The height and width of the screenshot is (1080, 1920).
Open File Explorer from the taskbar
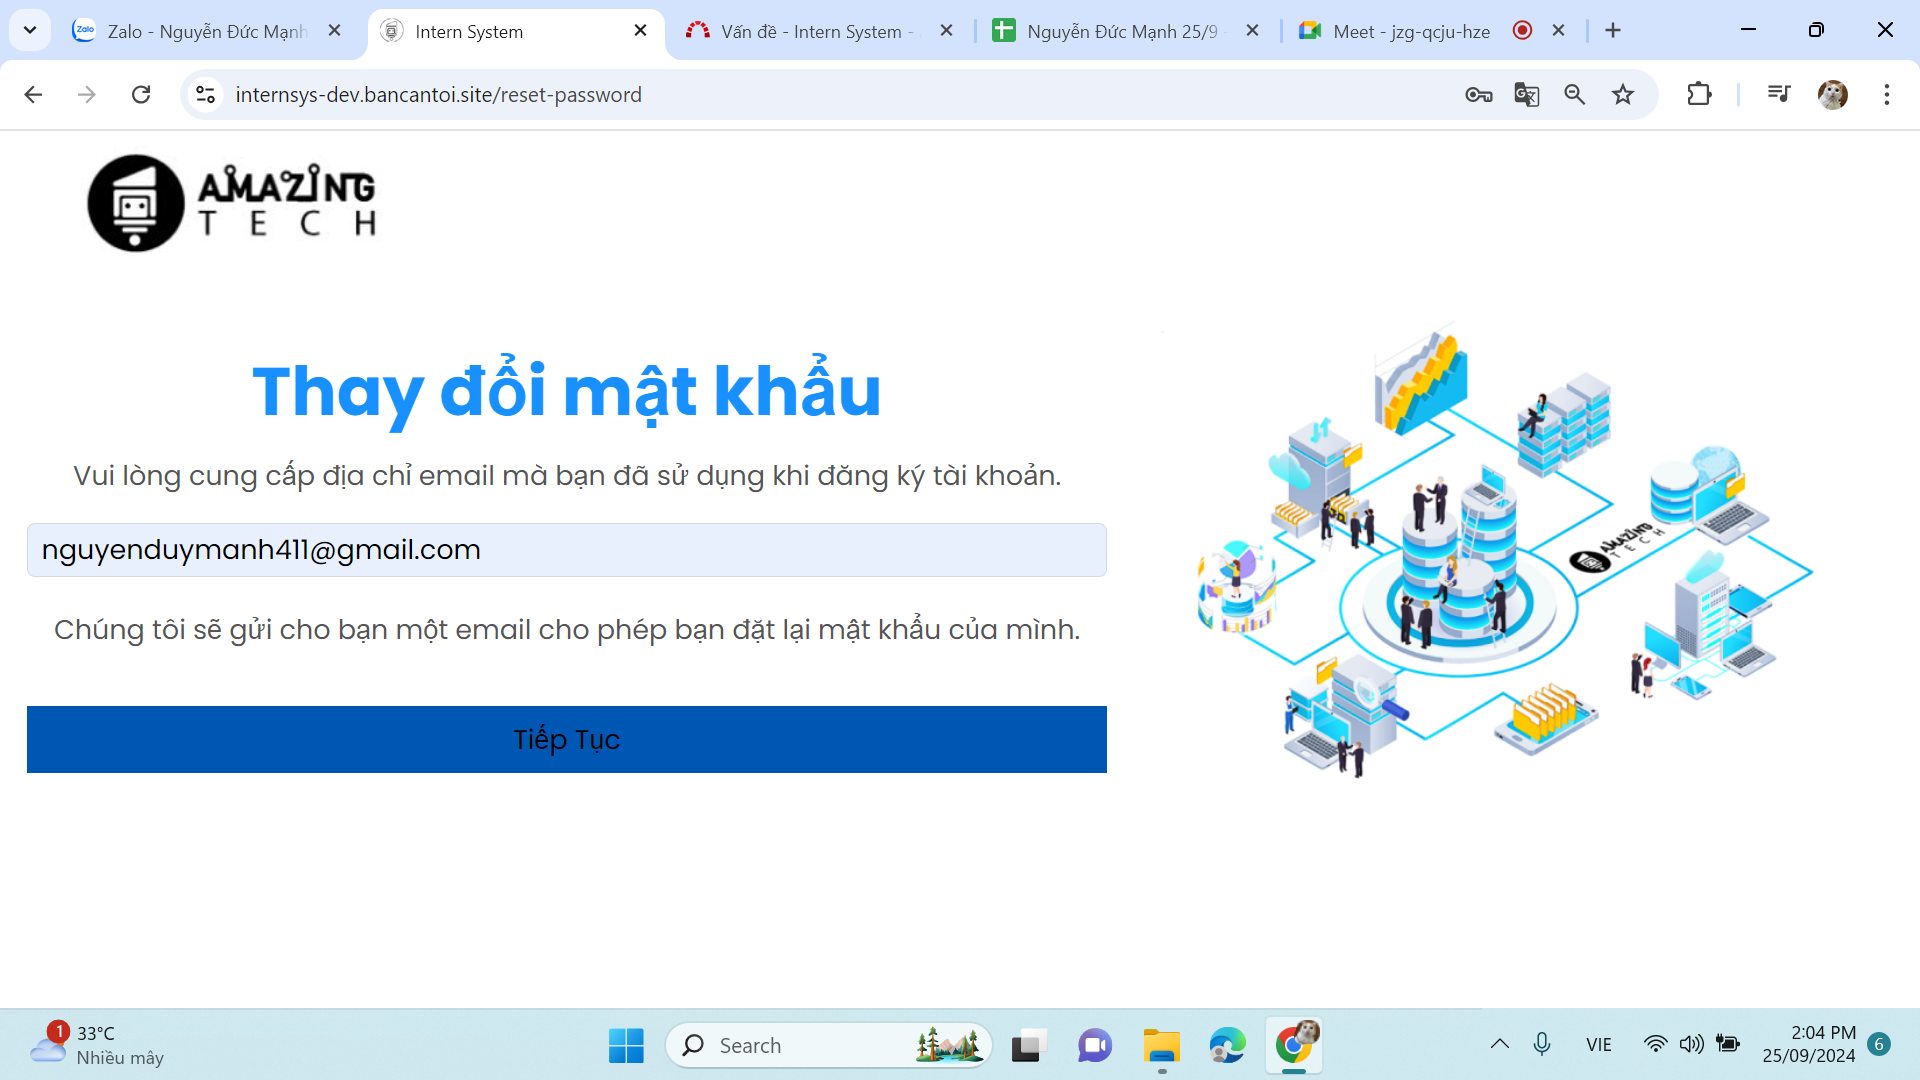[1161, 1046]
